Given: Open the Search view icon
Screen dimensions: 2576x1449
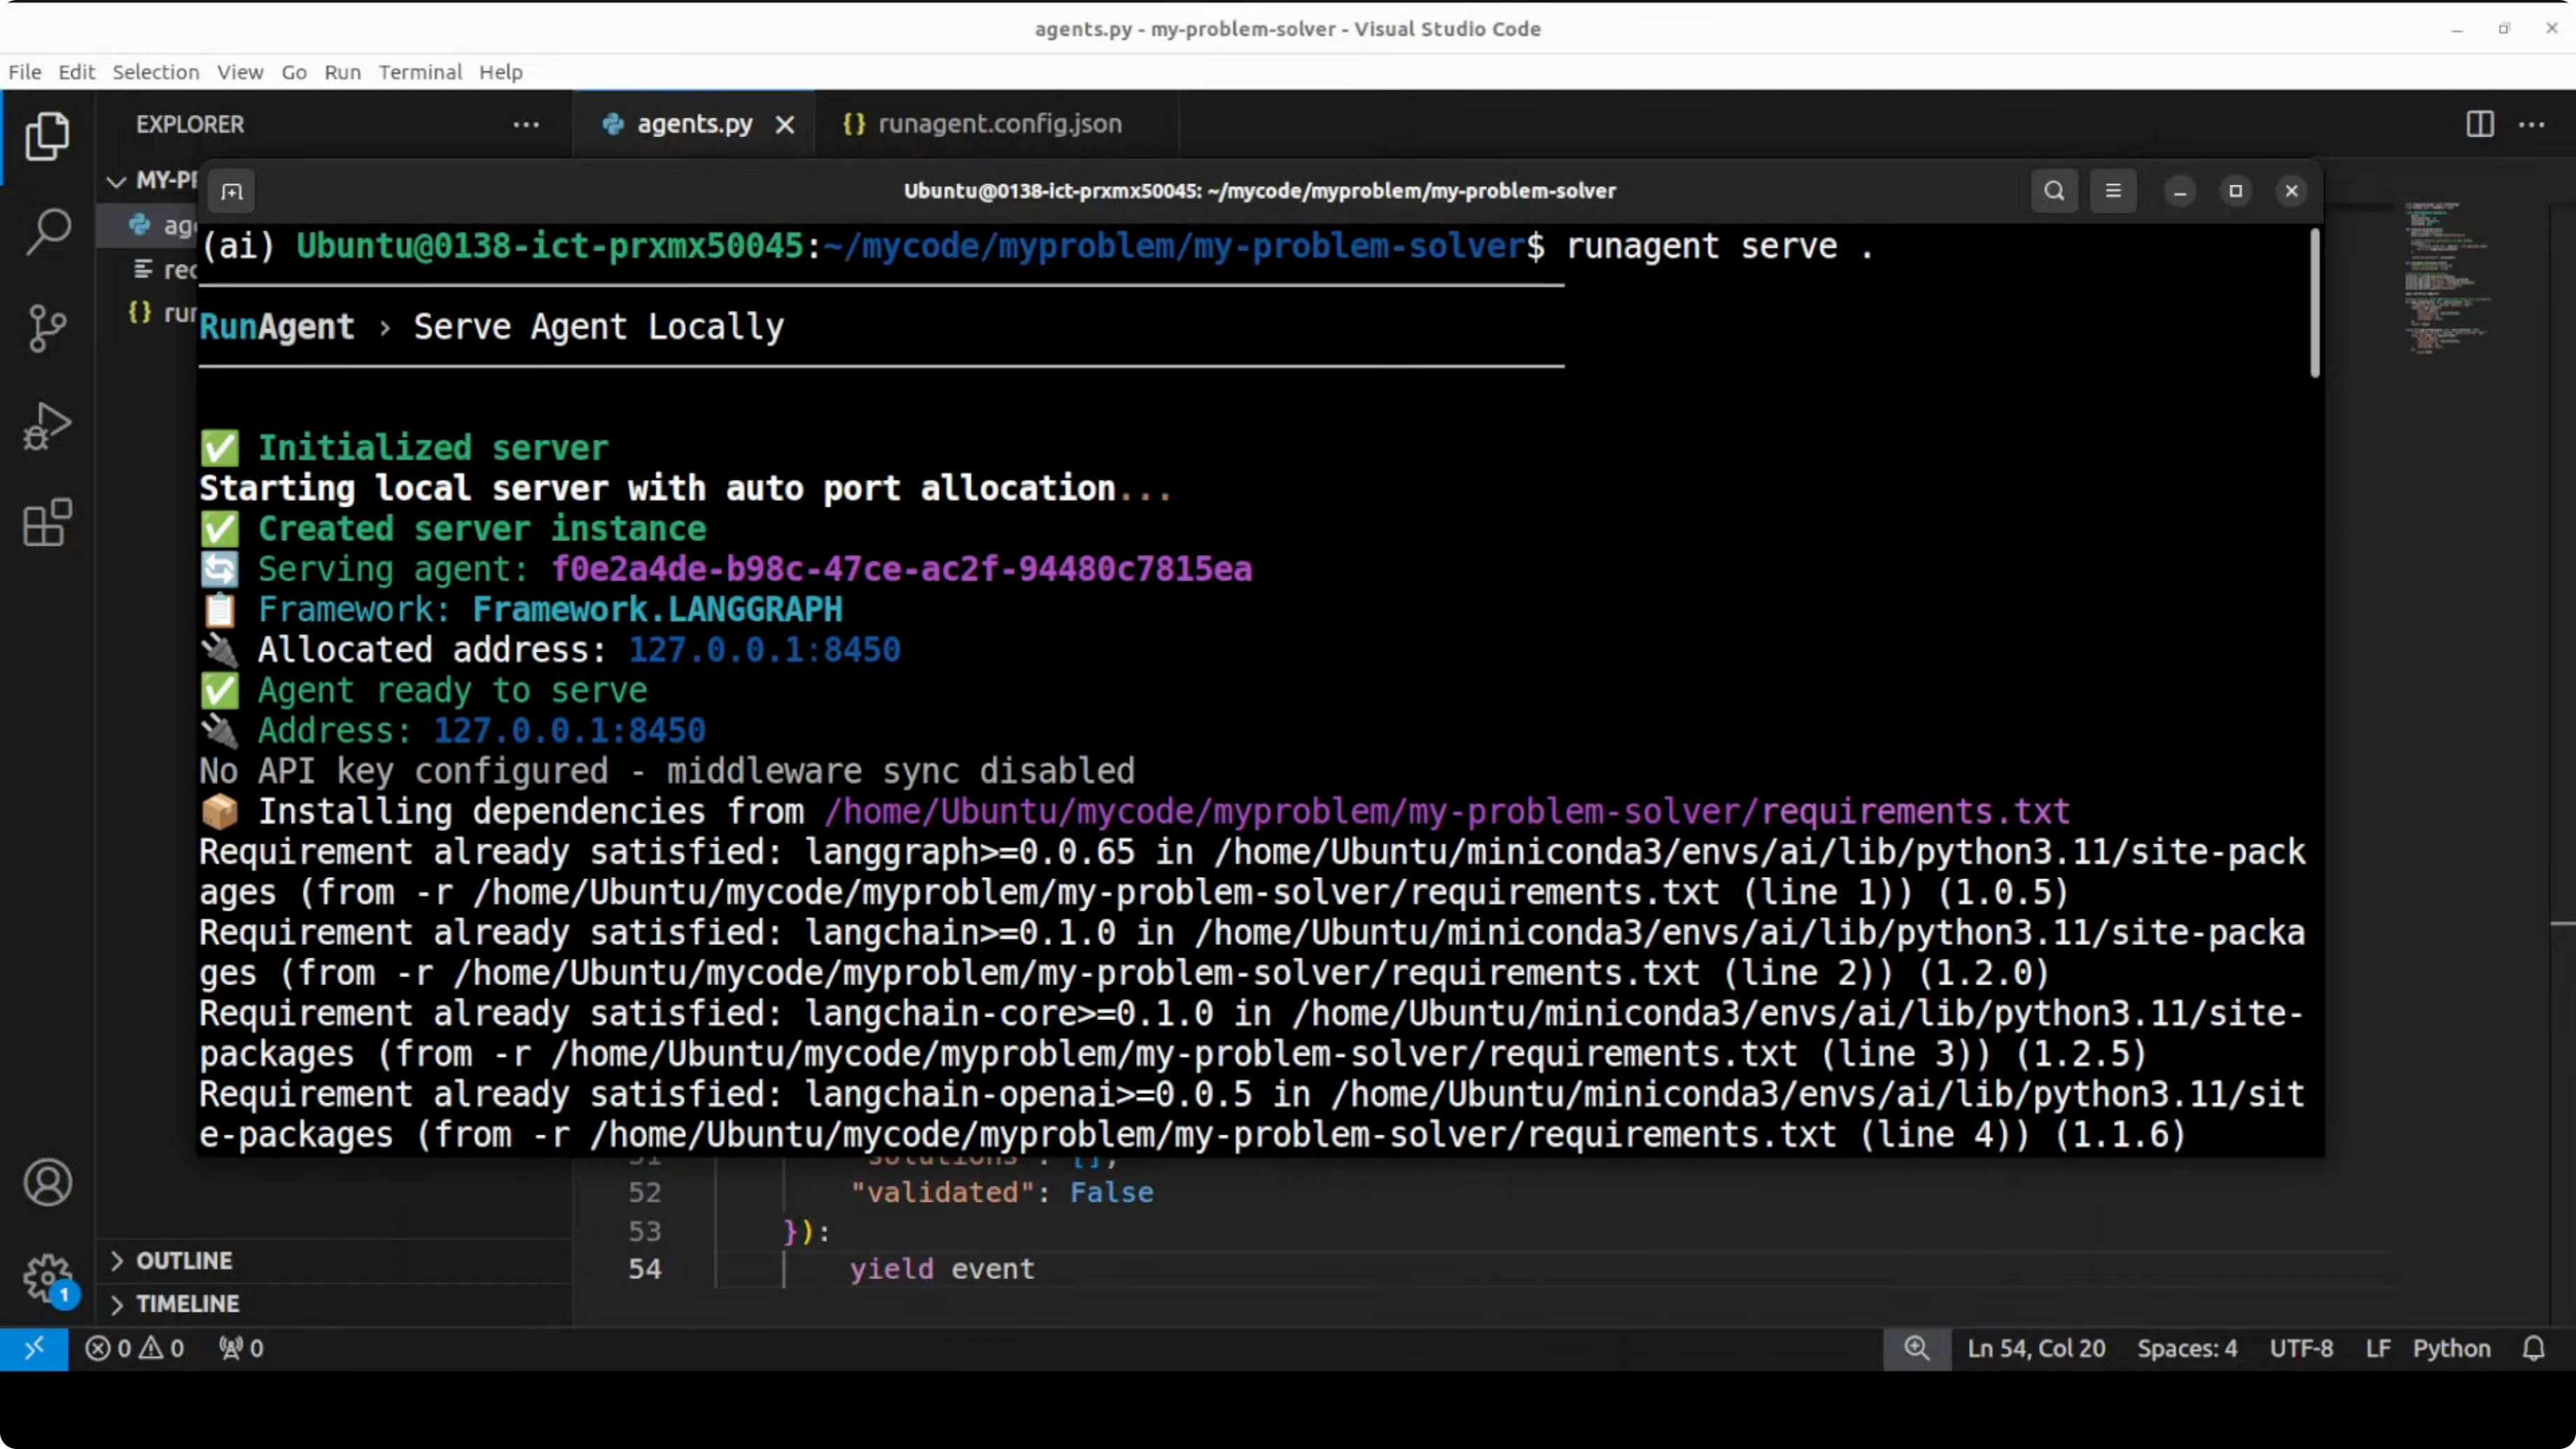Looking at the screenshot, I should tap(47, 232).
